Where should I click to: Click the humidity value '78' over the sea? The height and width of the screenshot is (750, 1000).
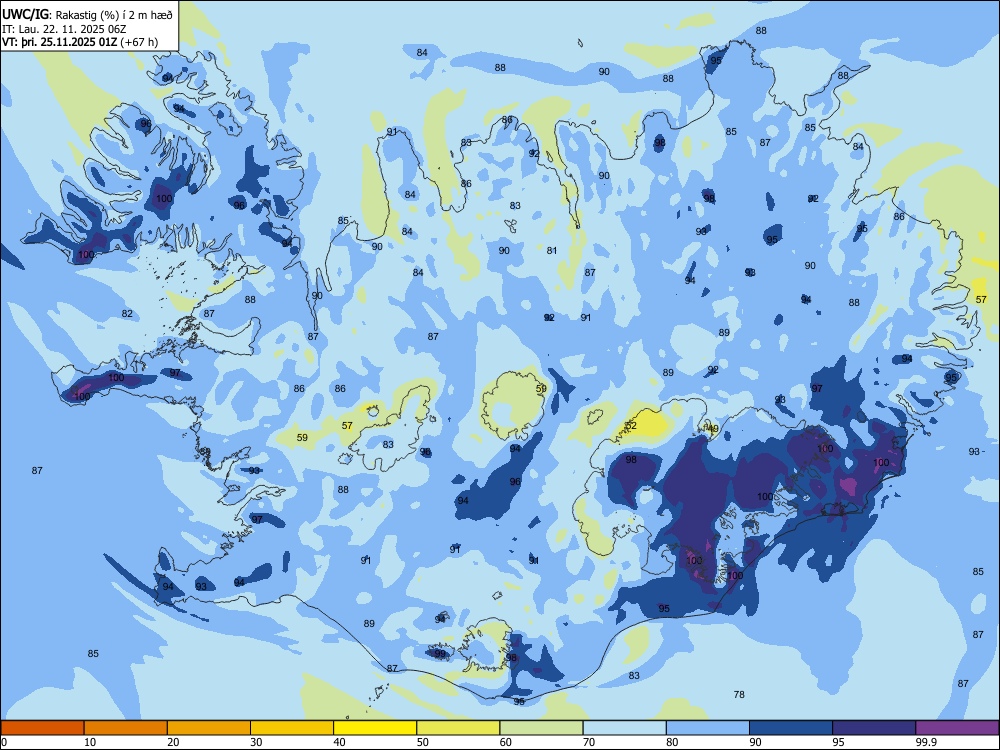pyautogui.click(x=739, y=695)
